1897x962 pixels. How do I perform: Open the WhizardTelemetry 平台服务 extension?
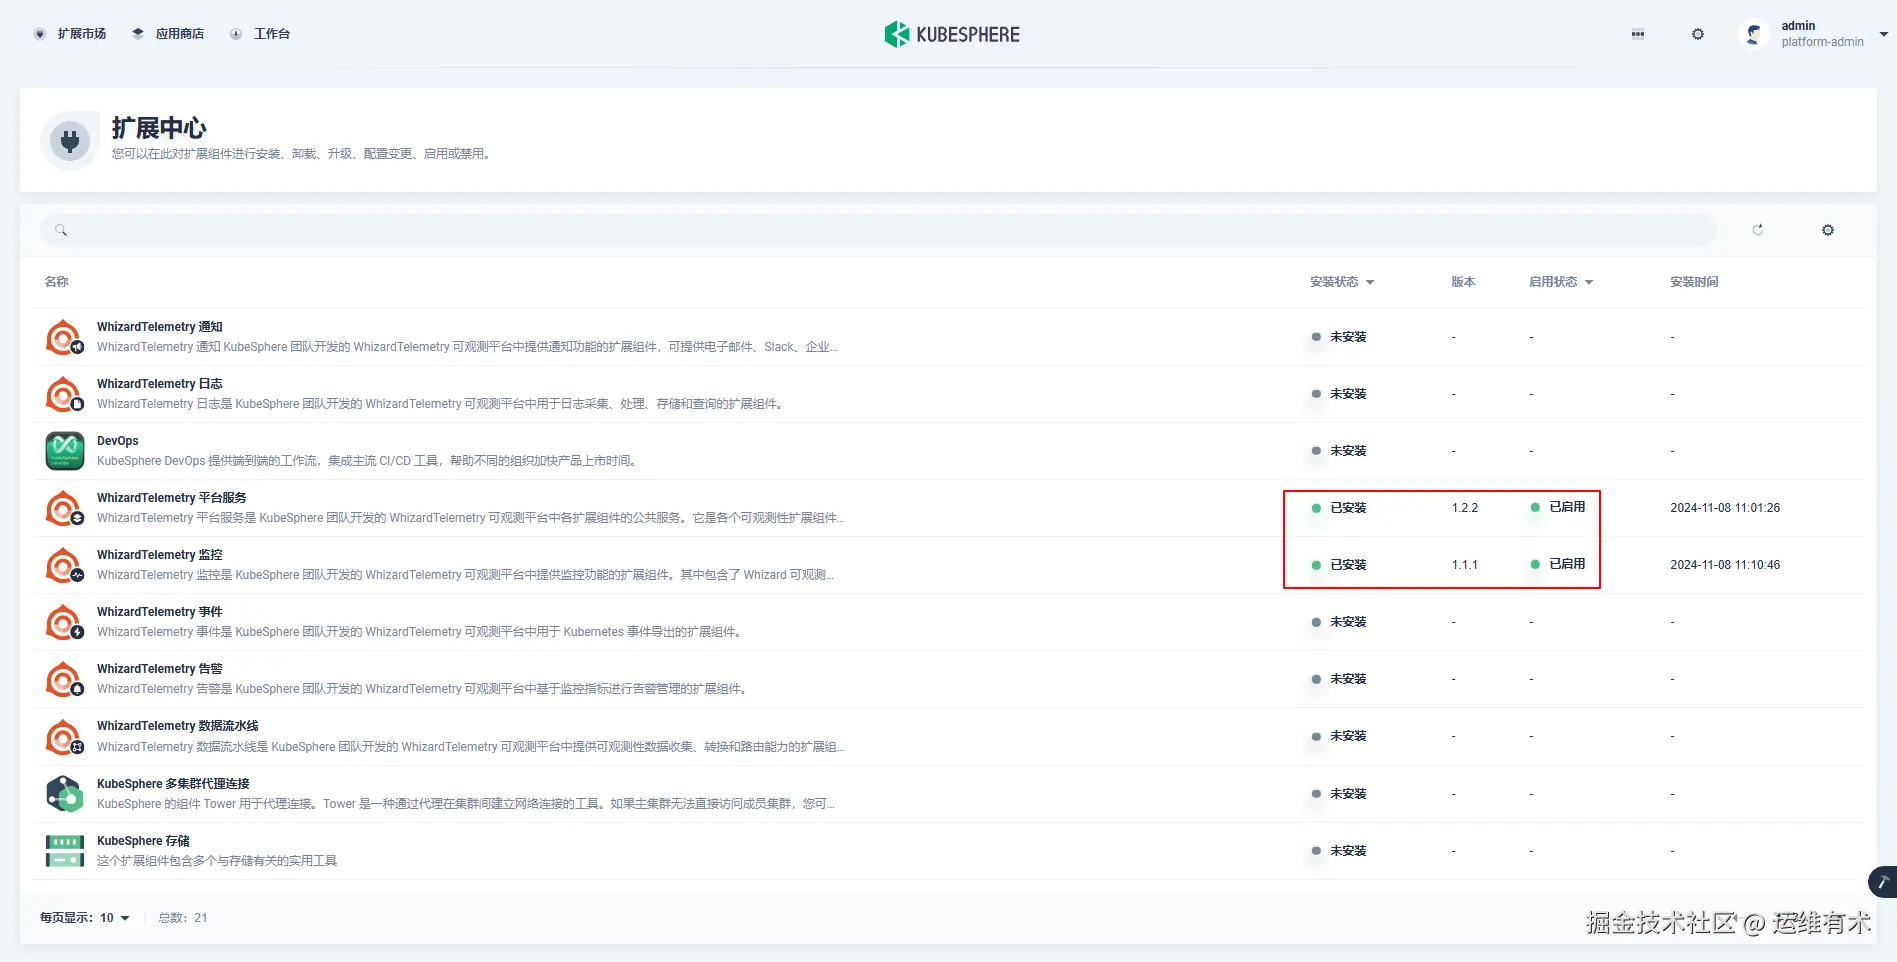point(172,498)
